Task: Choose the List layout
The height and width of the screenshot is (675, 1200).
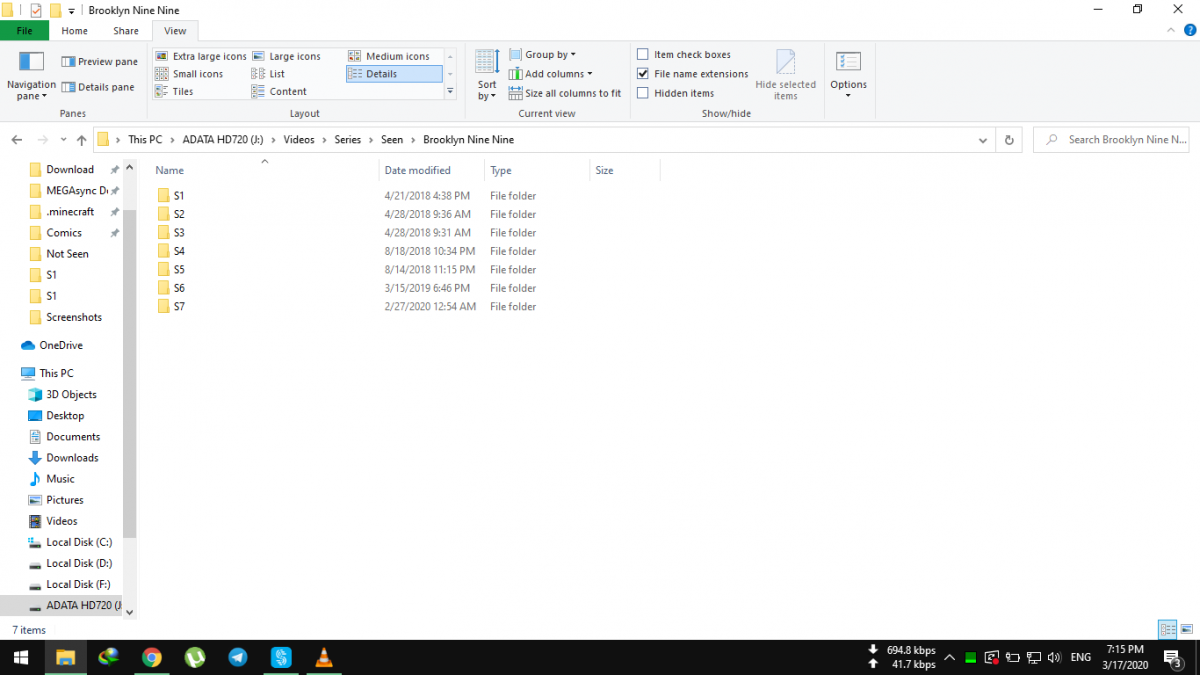Action: 268,74
